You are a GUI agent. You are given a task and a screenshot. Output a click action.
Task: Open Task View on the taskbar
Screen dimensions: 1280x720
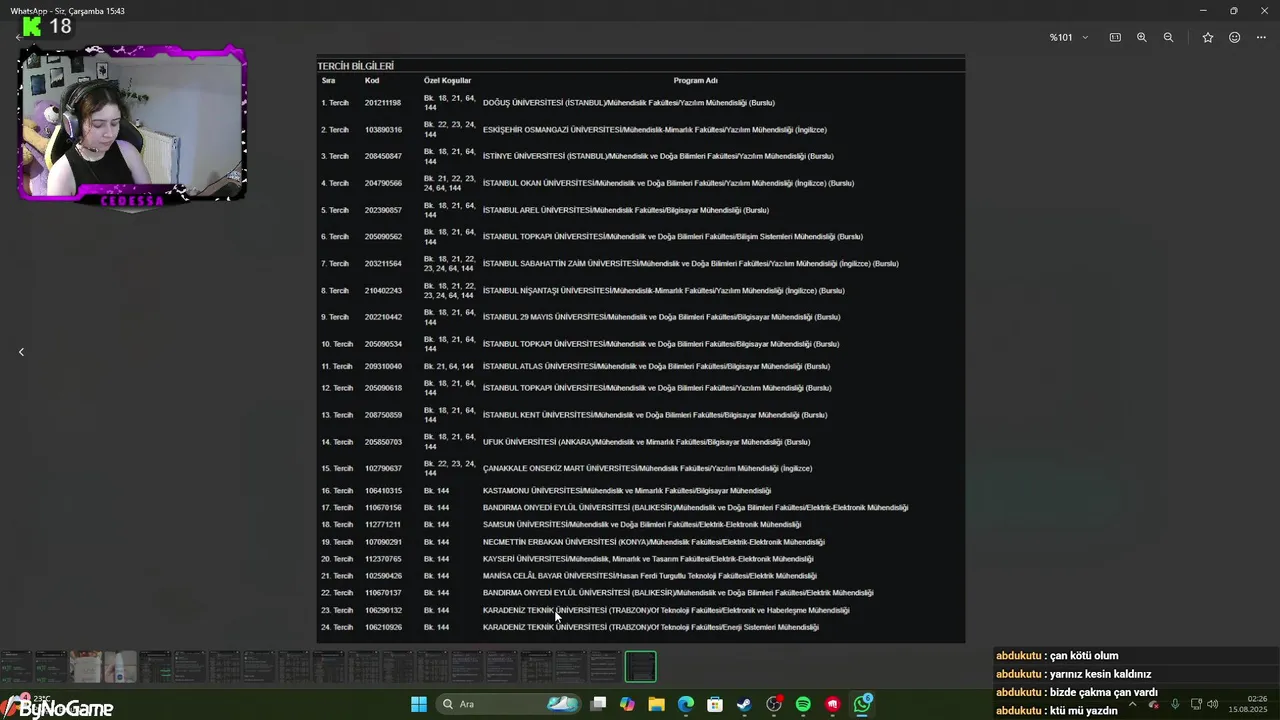[x=598, y=704]
